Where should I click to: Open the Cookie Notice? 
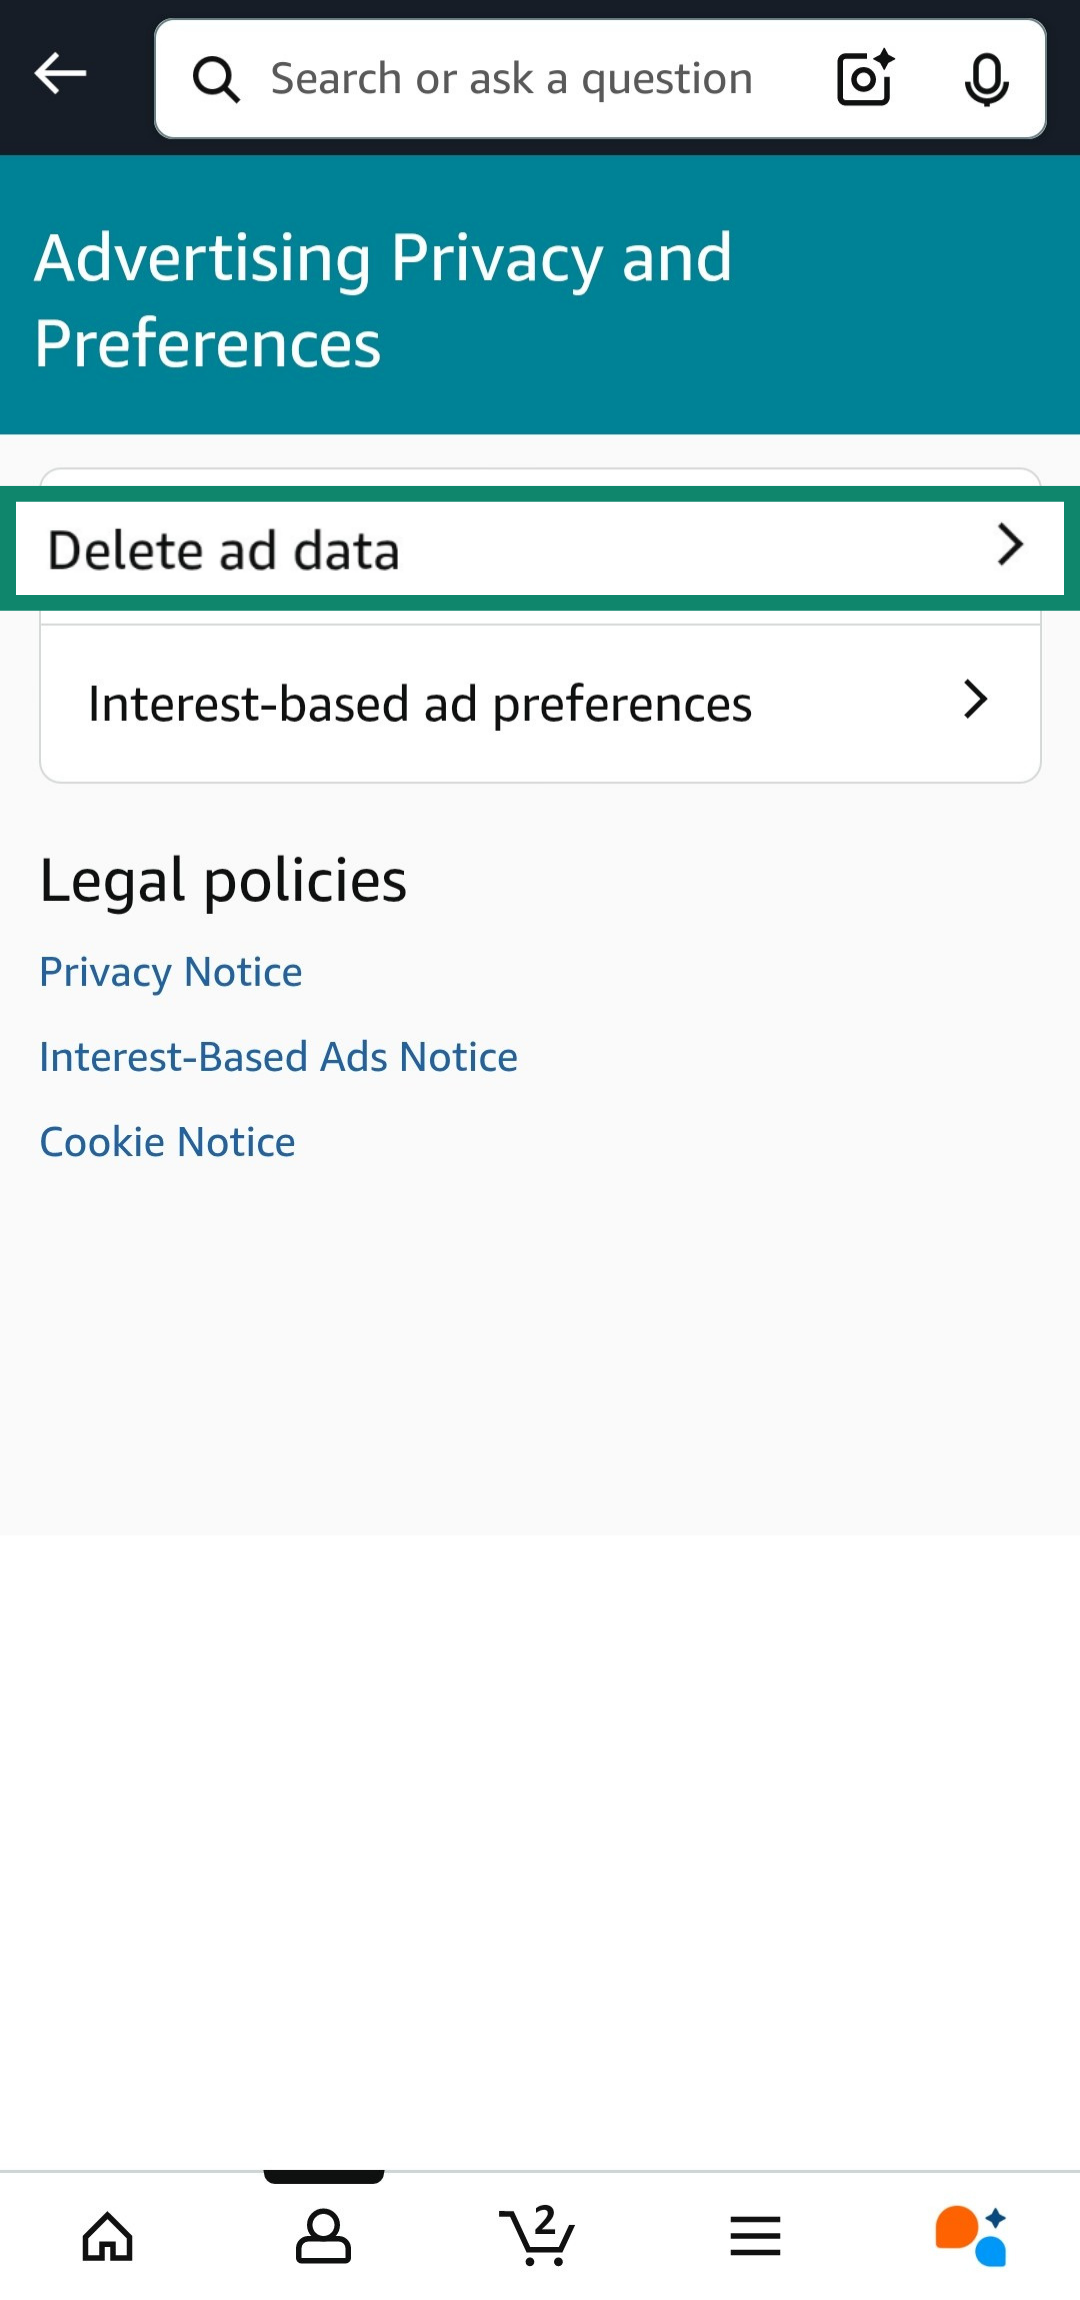pyautogui.click(x=166, y=1140)
